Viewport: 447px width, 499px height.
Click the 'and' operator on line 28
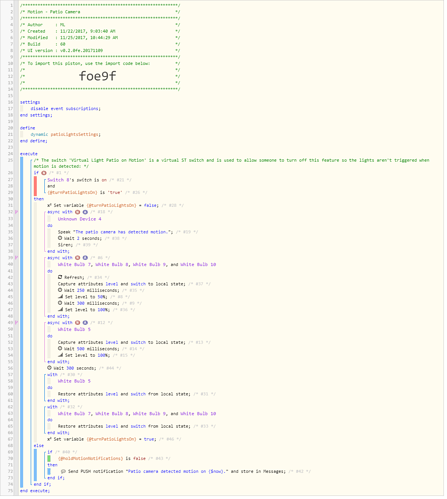point(51,187)
